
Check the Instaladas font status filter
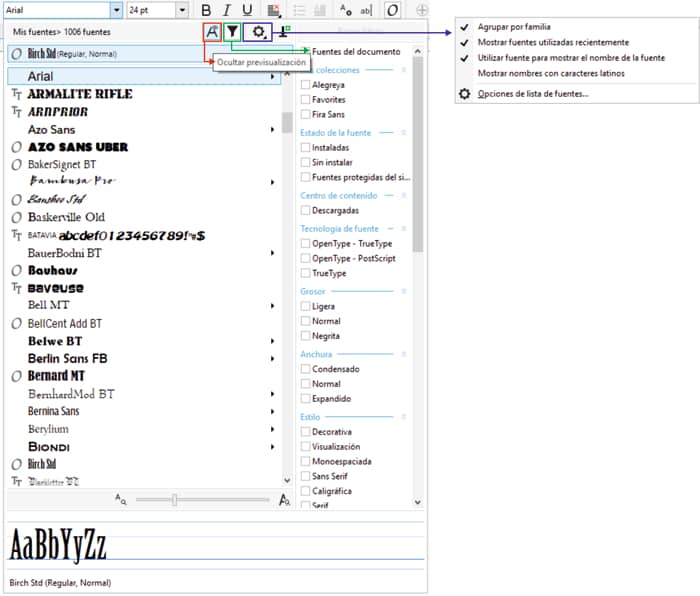pyautogui.click(x=306, y=147)
